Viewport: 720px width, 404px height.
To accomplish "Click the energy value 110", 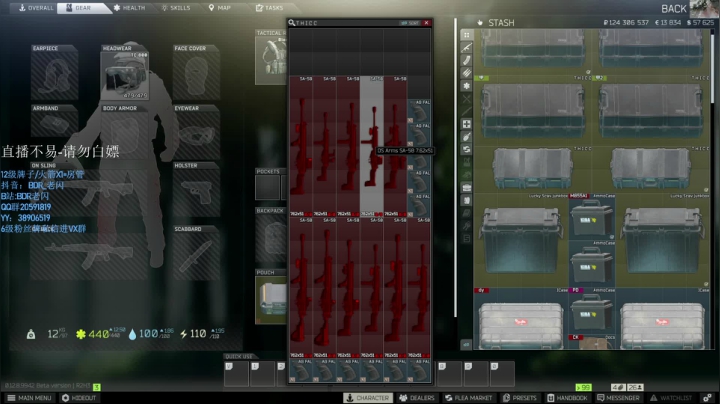I will click(x=198, y=334).
